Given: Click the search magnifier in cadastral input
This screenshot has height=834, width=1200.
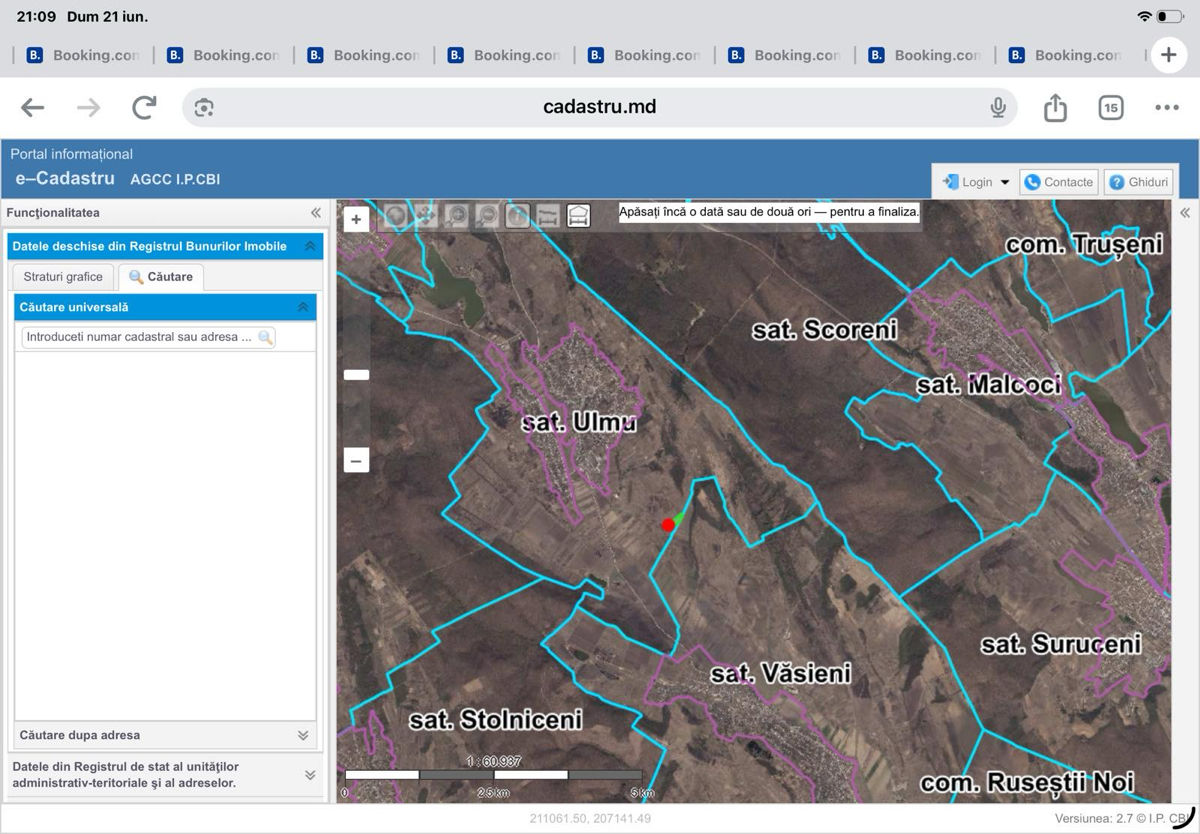Looking at the screenshot, I should pos(265,338).
